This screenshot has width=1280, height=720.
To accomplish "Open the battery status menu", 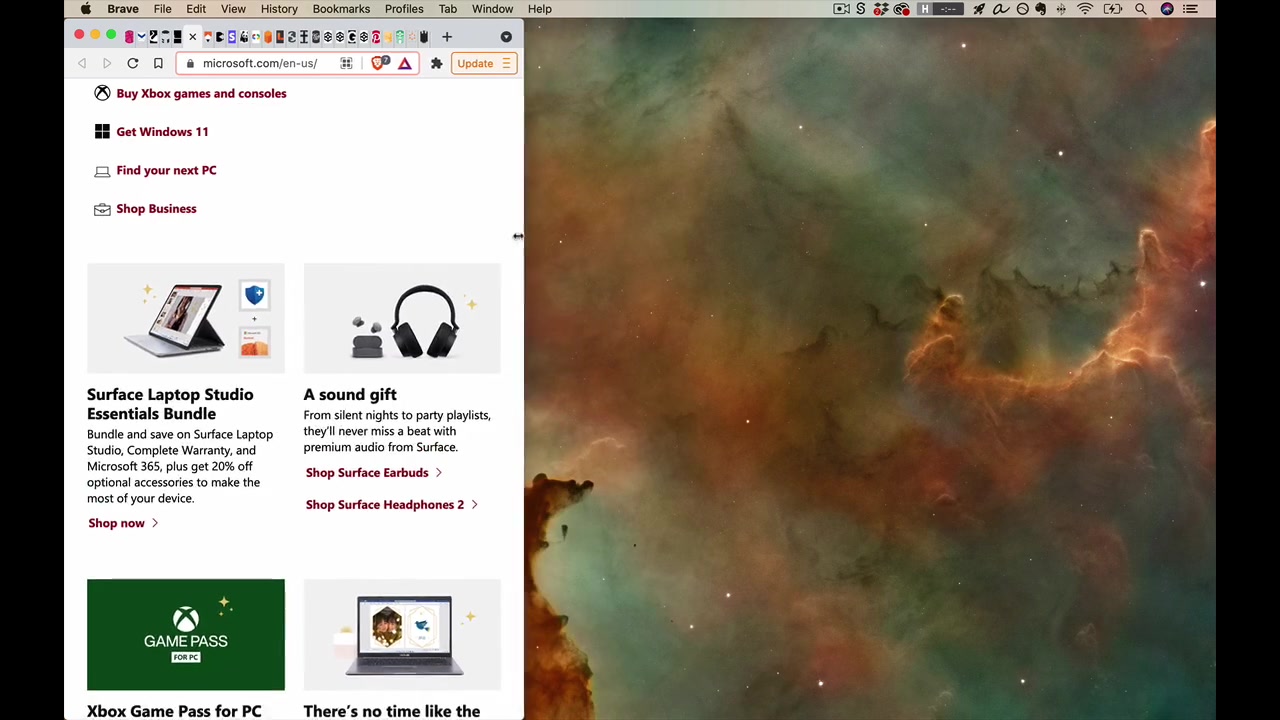I will tap(1113, 9).
